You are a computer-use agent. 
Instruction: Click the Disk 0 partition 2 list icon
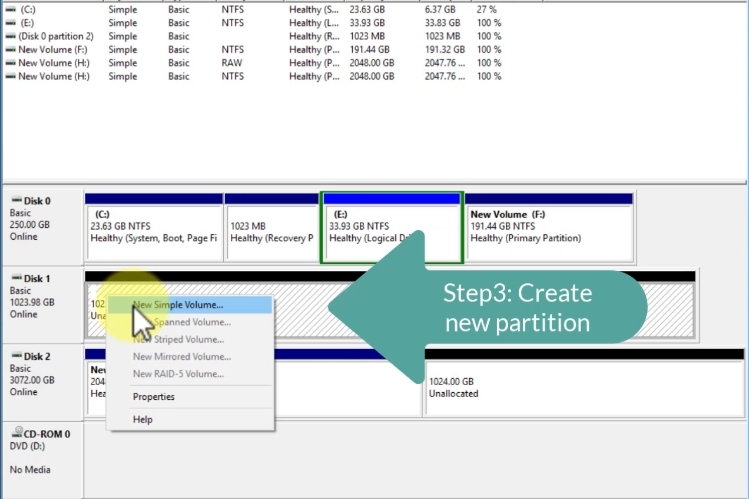(10, 36)
